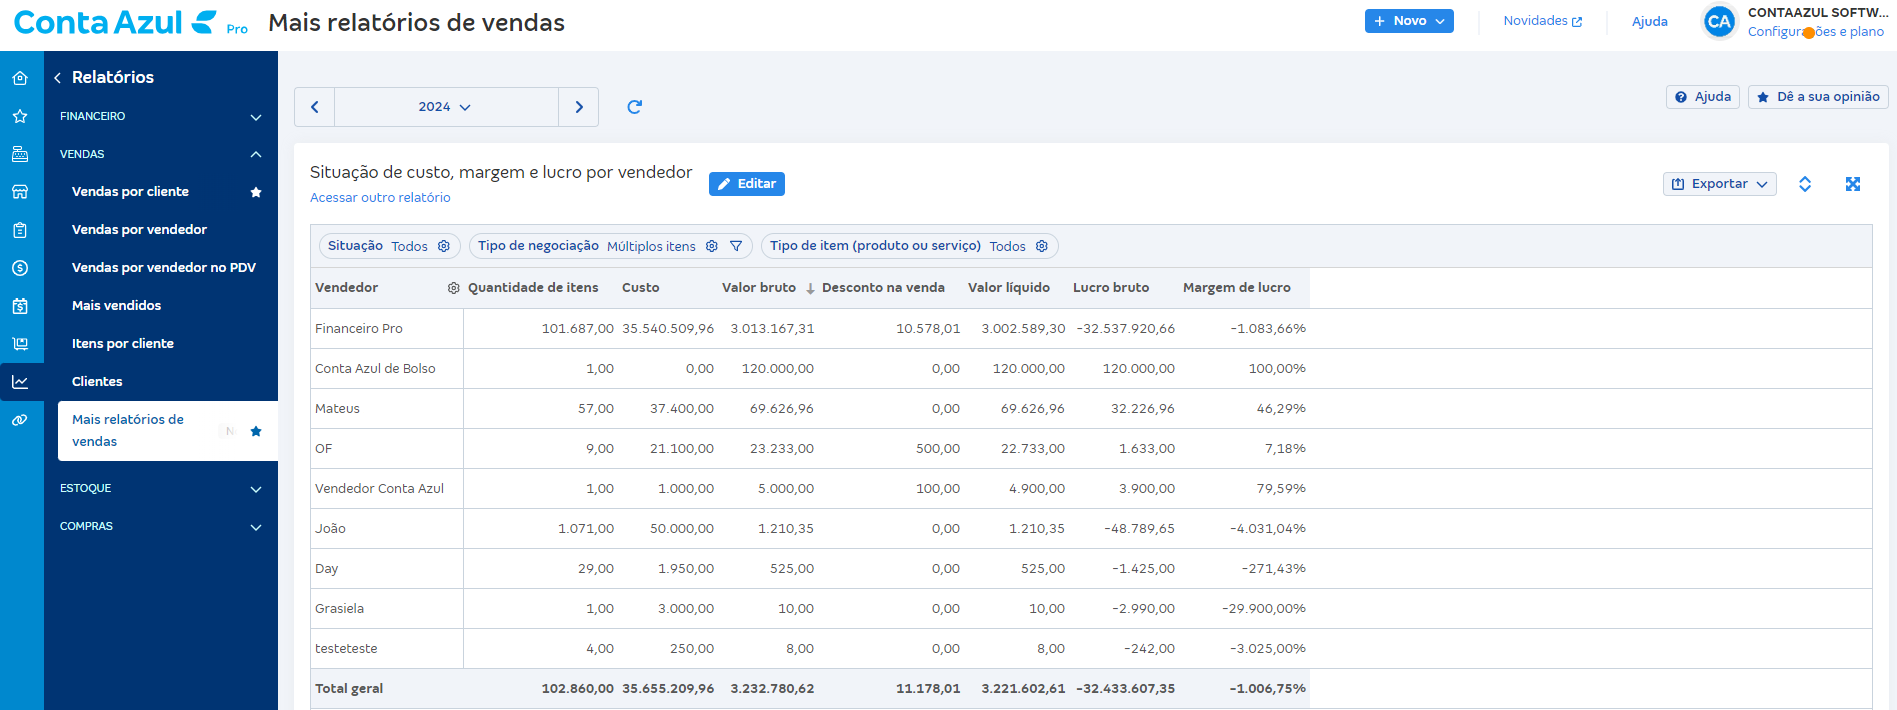Select the reports chart icon in rail
The image size is (1897, 710).
(x=20, y=382)
